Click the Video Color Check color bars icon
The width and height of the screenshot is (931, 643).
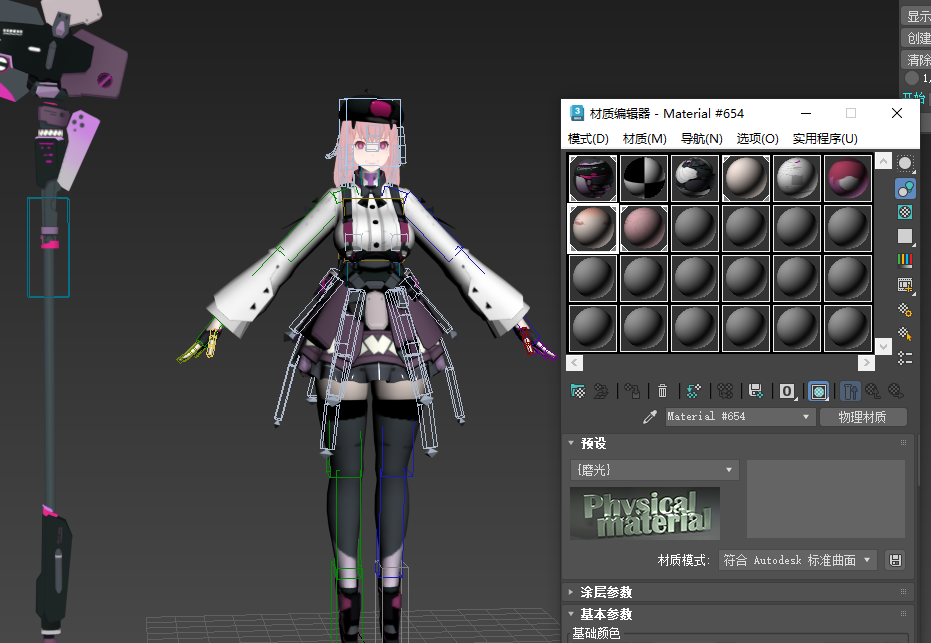pos(905,259)
